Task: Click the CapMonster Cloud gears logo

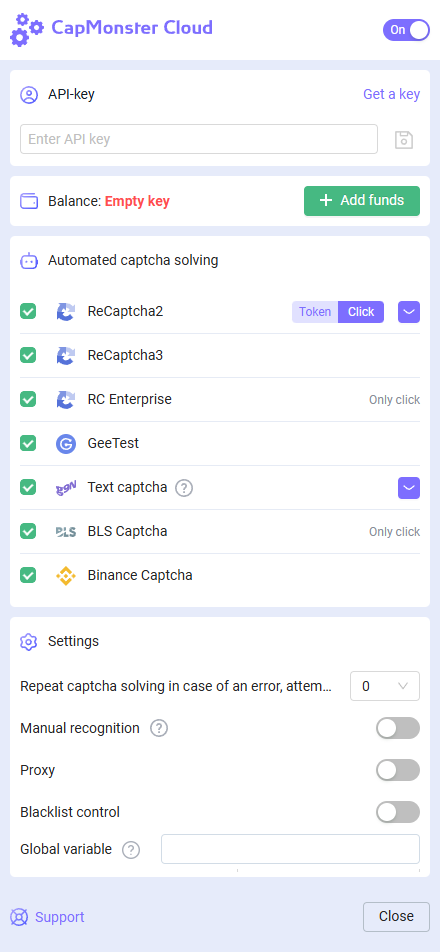Action: [x=27, y=30]
